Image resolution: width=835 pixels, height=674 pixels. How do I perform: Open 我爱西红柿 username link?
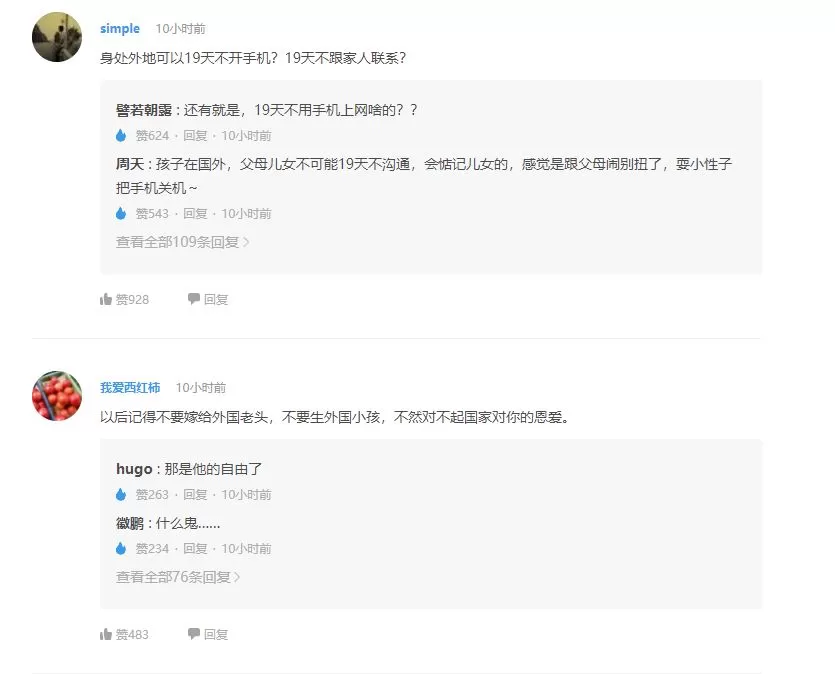pos(130,388)
